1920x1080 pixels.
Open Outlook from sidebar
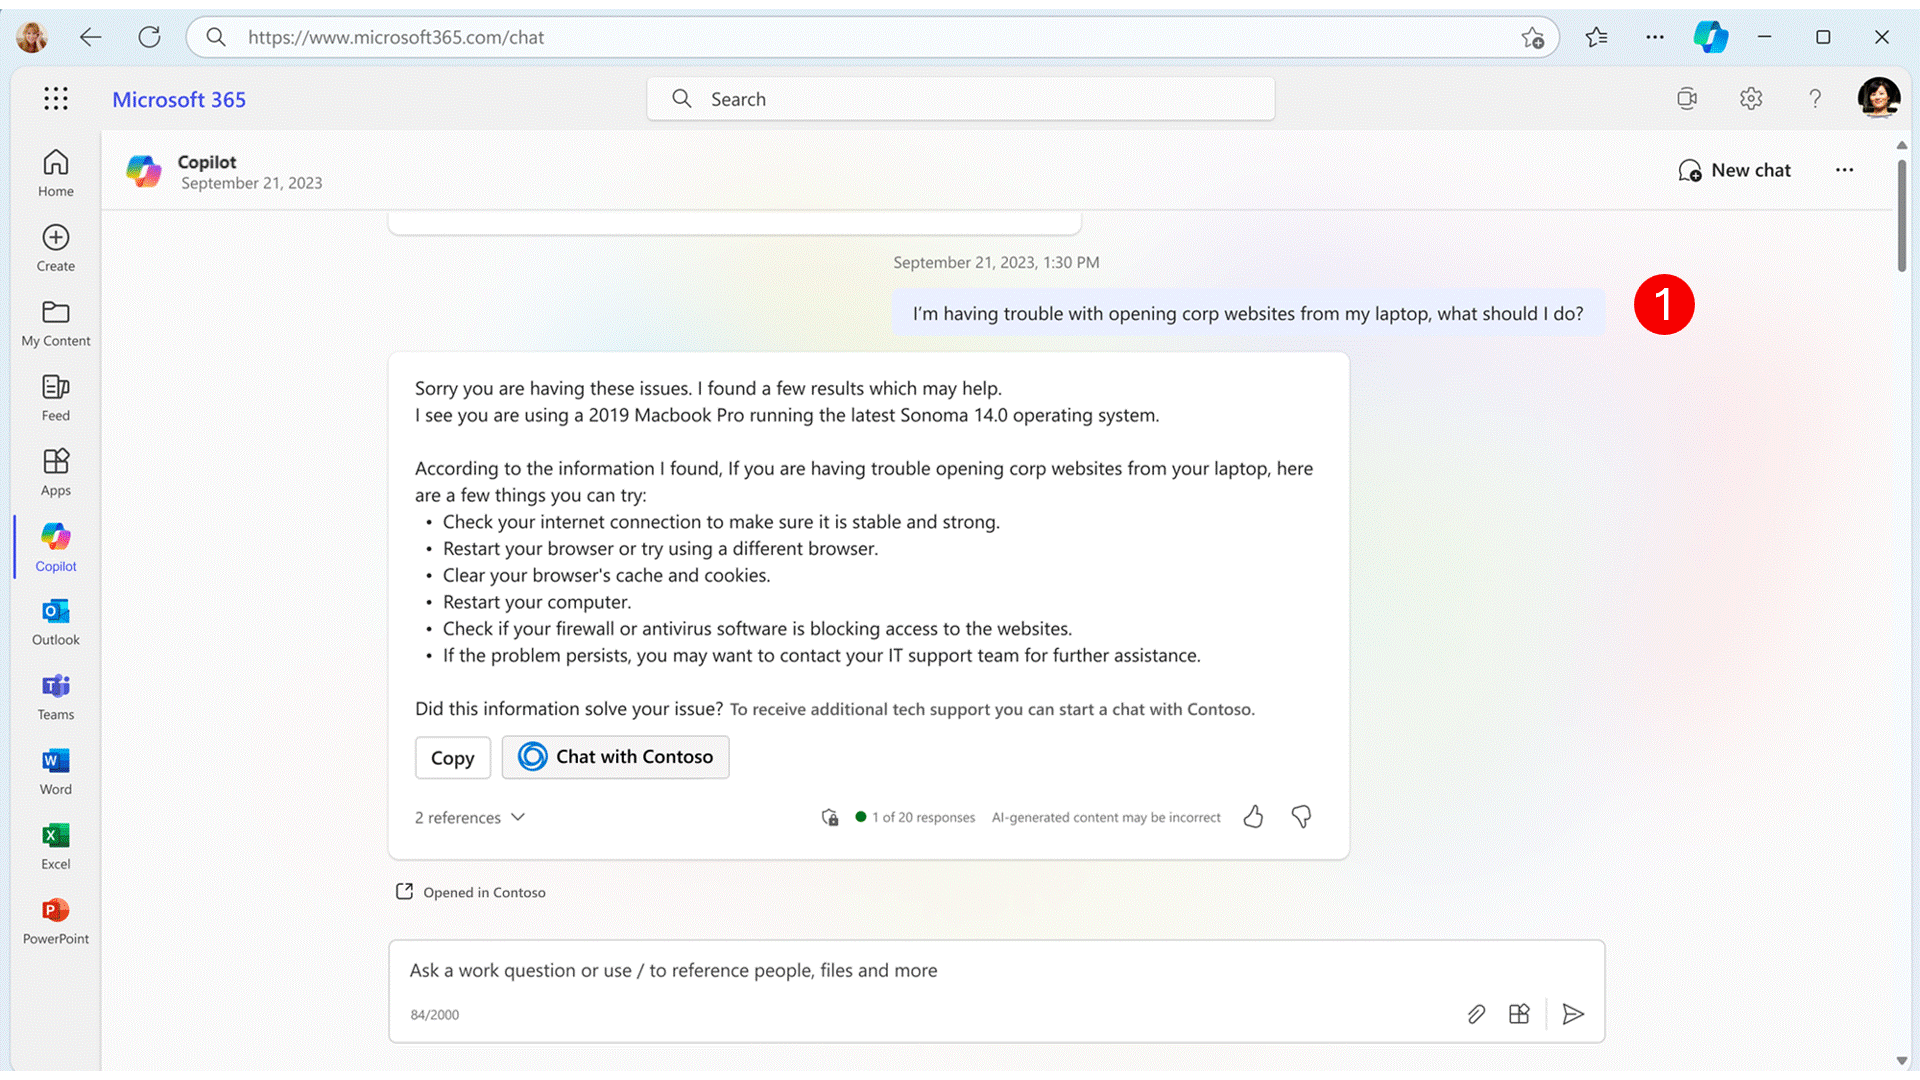coord(55,621)
